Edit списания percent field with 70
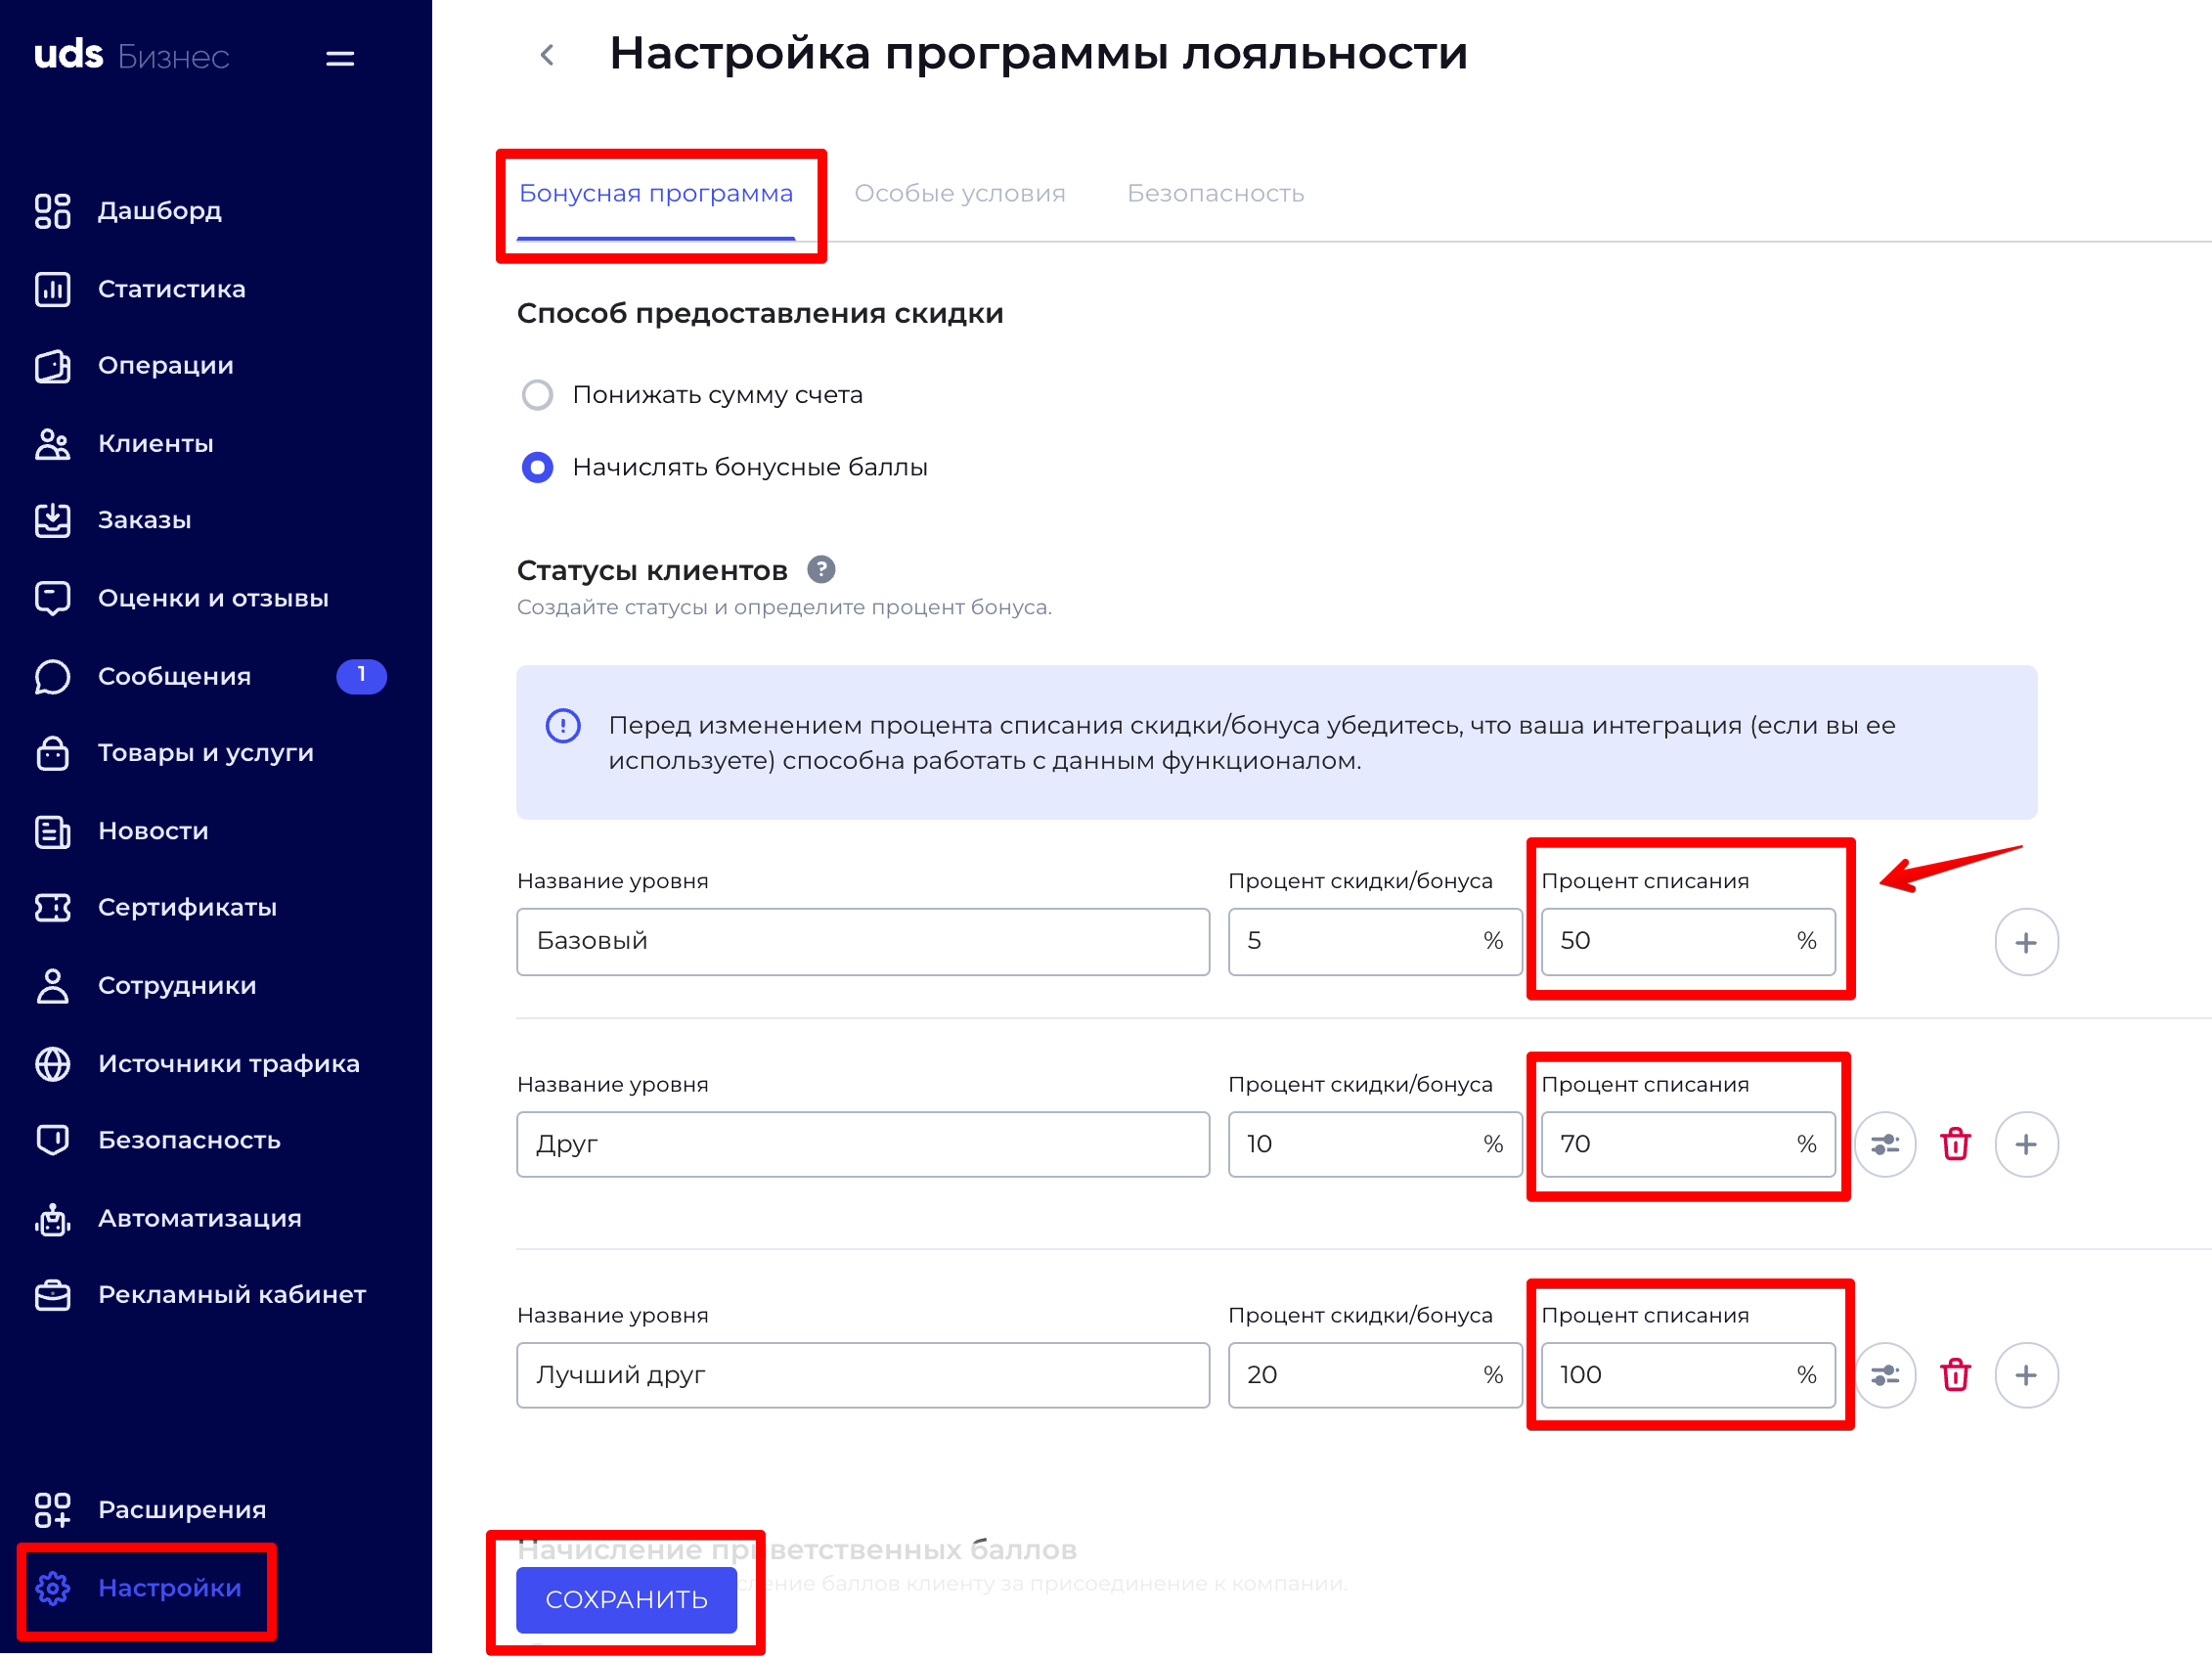 [x=1688, y=1145]
